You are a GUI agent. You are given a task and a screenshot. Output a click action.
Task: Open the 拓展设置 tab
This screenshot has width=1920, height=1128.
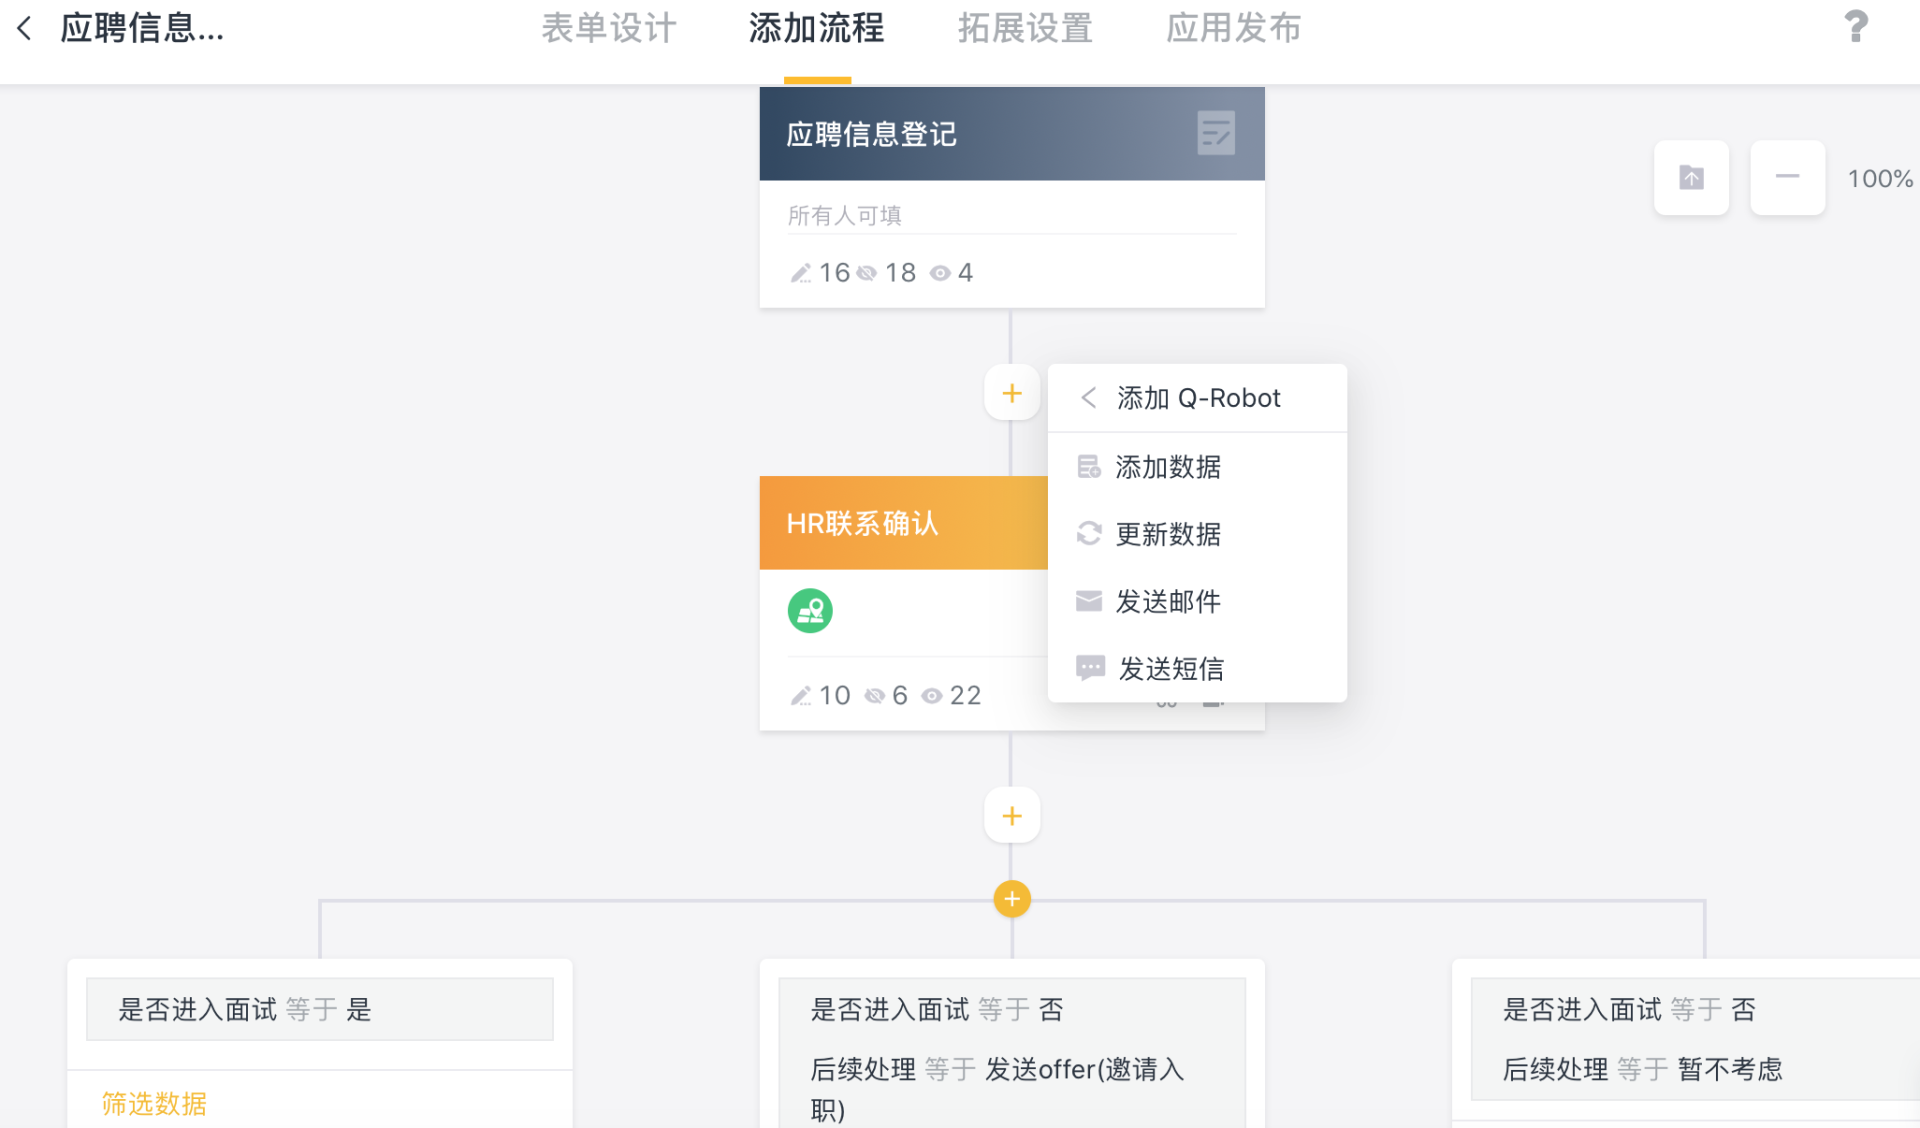click(1025, 28)
